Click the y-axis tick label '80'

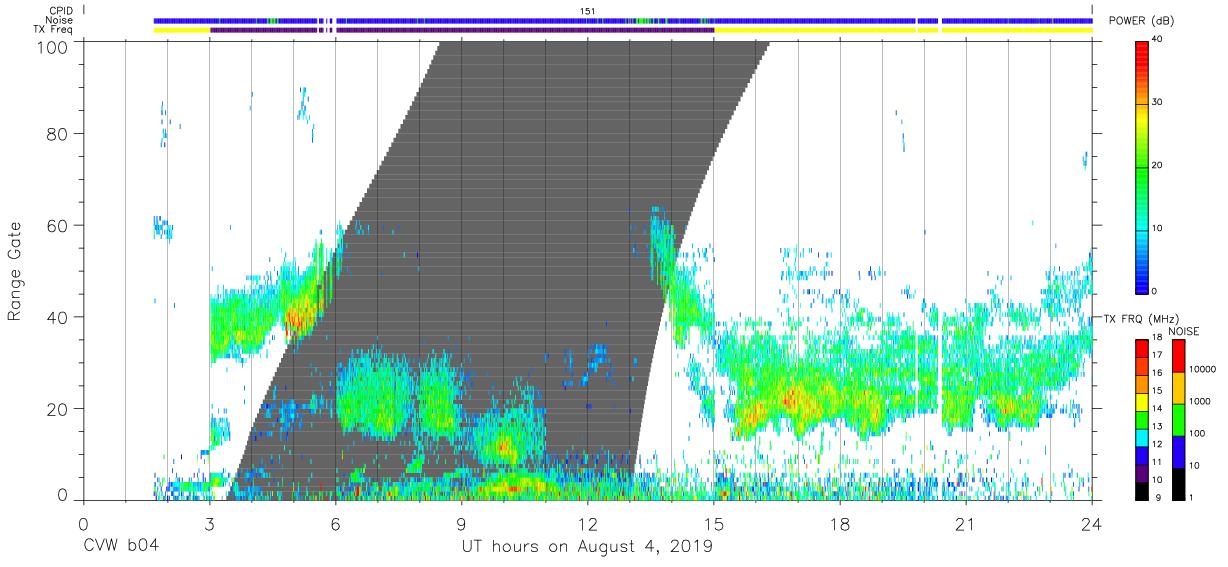point(57,134)
